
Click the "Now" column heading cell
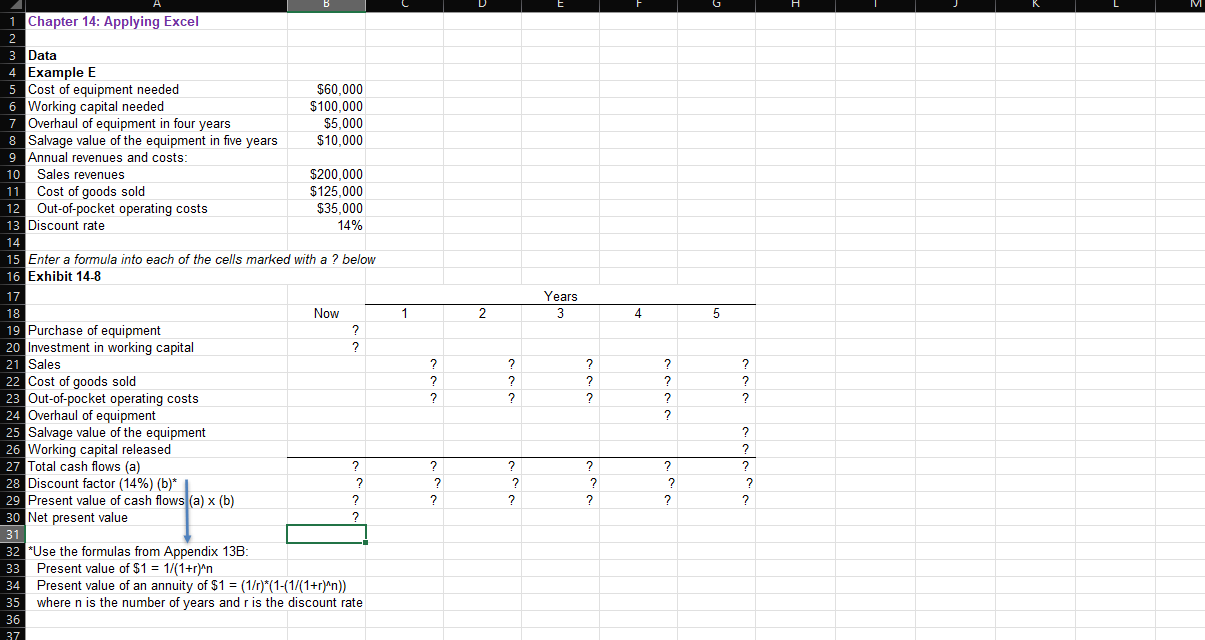point(326,313)
